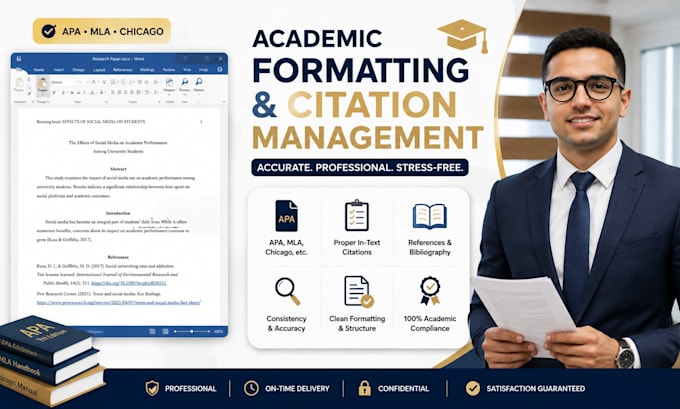Viewport: 680px width, 409px height.
Task: Click the 'Proper In-Text Citations' label
Action: 357,247
